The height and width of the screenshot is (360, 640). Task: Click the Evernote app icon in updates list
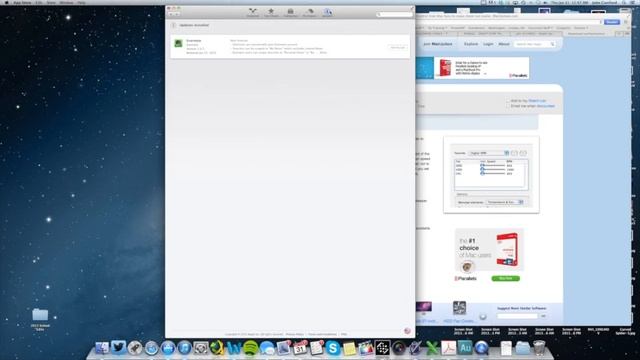[x=178, y=43]
